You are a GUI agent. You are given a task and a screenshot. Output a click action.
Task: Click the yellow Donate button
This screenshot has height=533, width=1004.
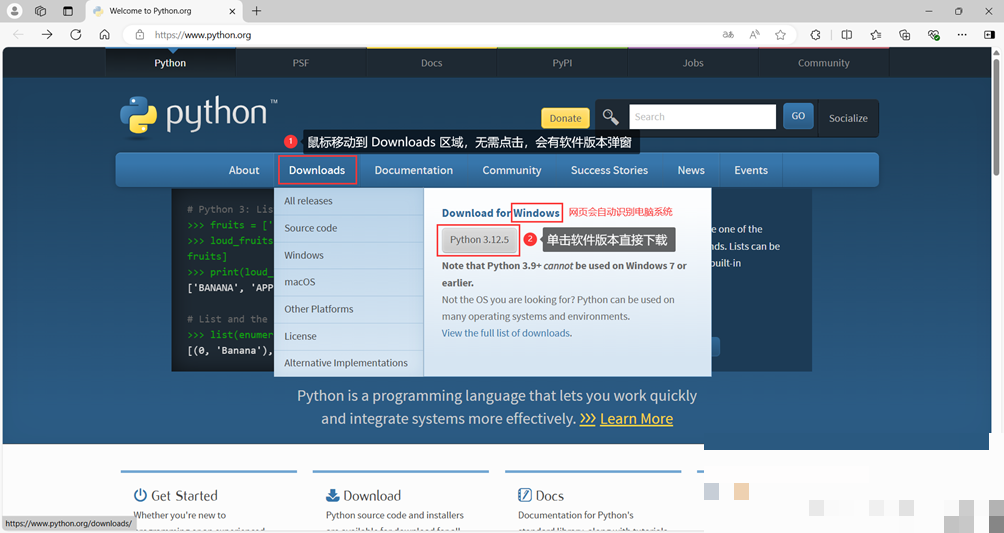[x=565, y=118]
